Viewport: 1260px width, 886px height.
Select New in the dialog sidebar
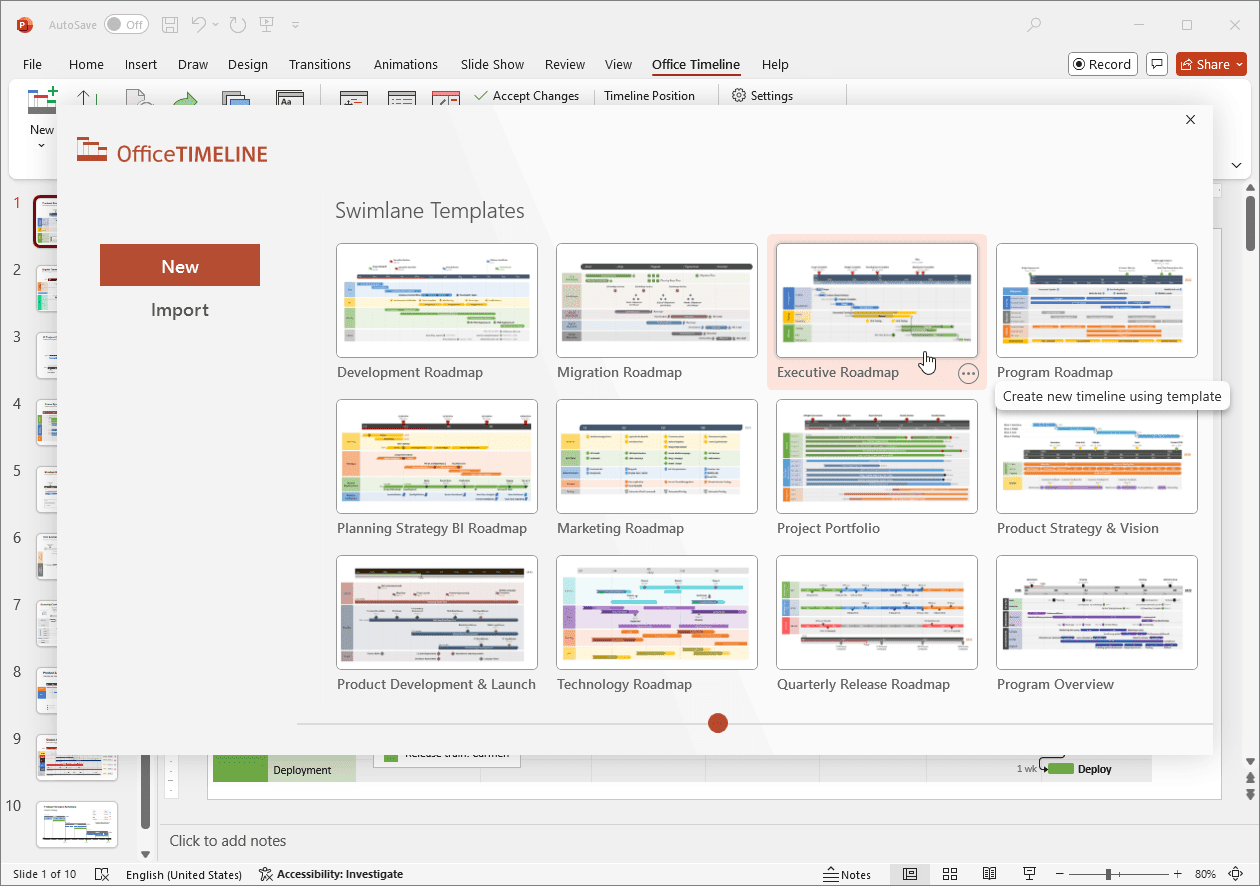[180, 266]
